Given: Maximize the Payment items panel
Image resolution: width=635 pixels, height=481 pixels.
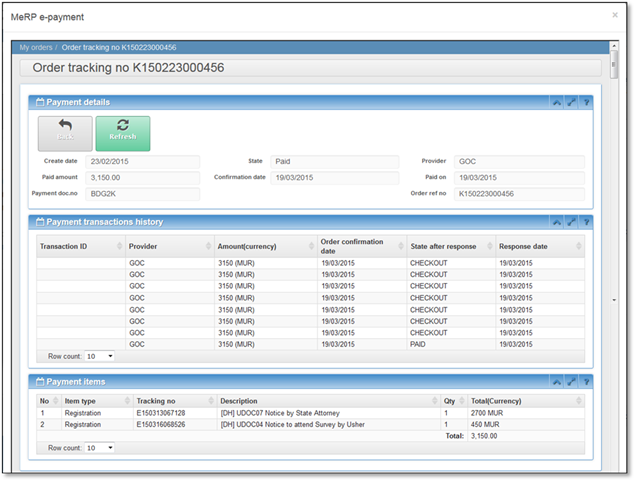Looking at the screenshot, I should pos(571,381).
